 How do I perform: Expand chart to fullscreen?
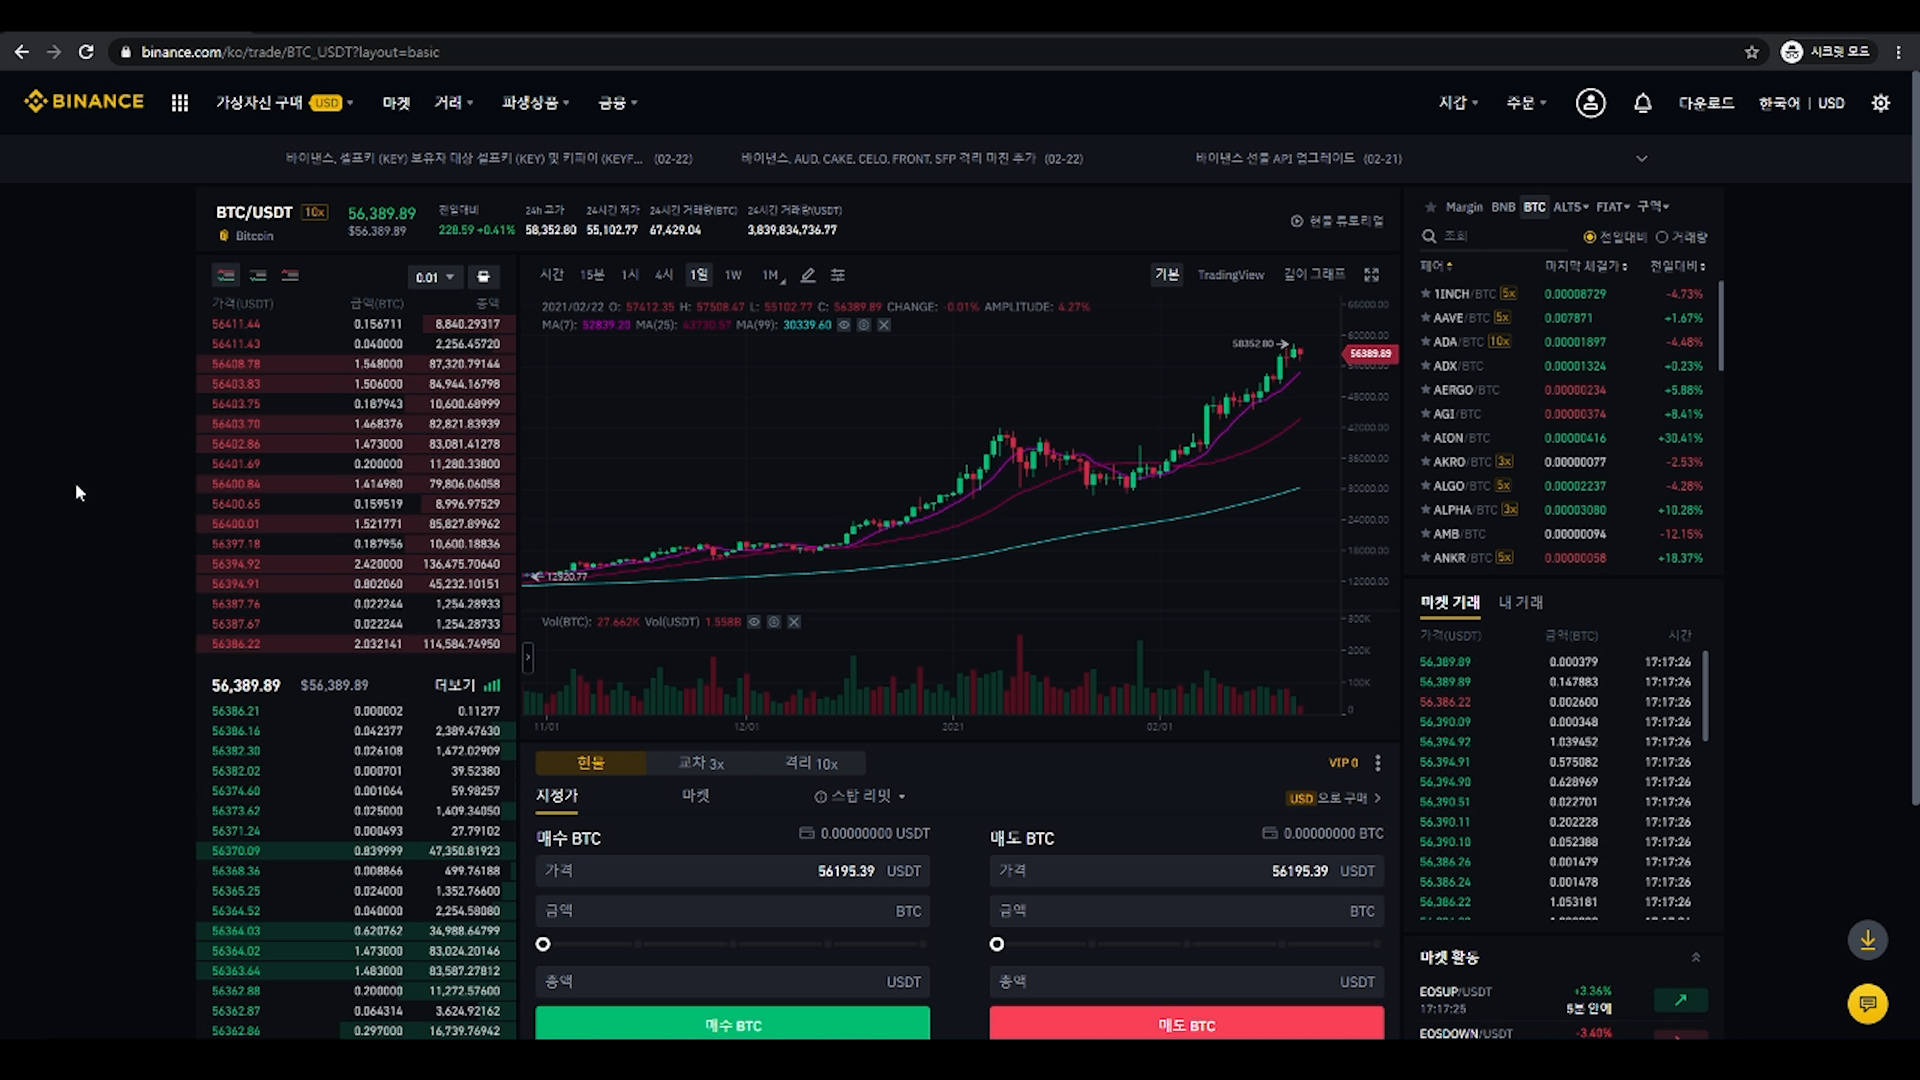click(x=1372, y=275)
